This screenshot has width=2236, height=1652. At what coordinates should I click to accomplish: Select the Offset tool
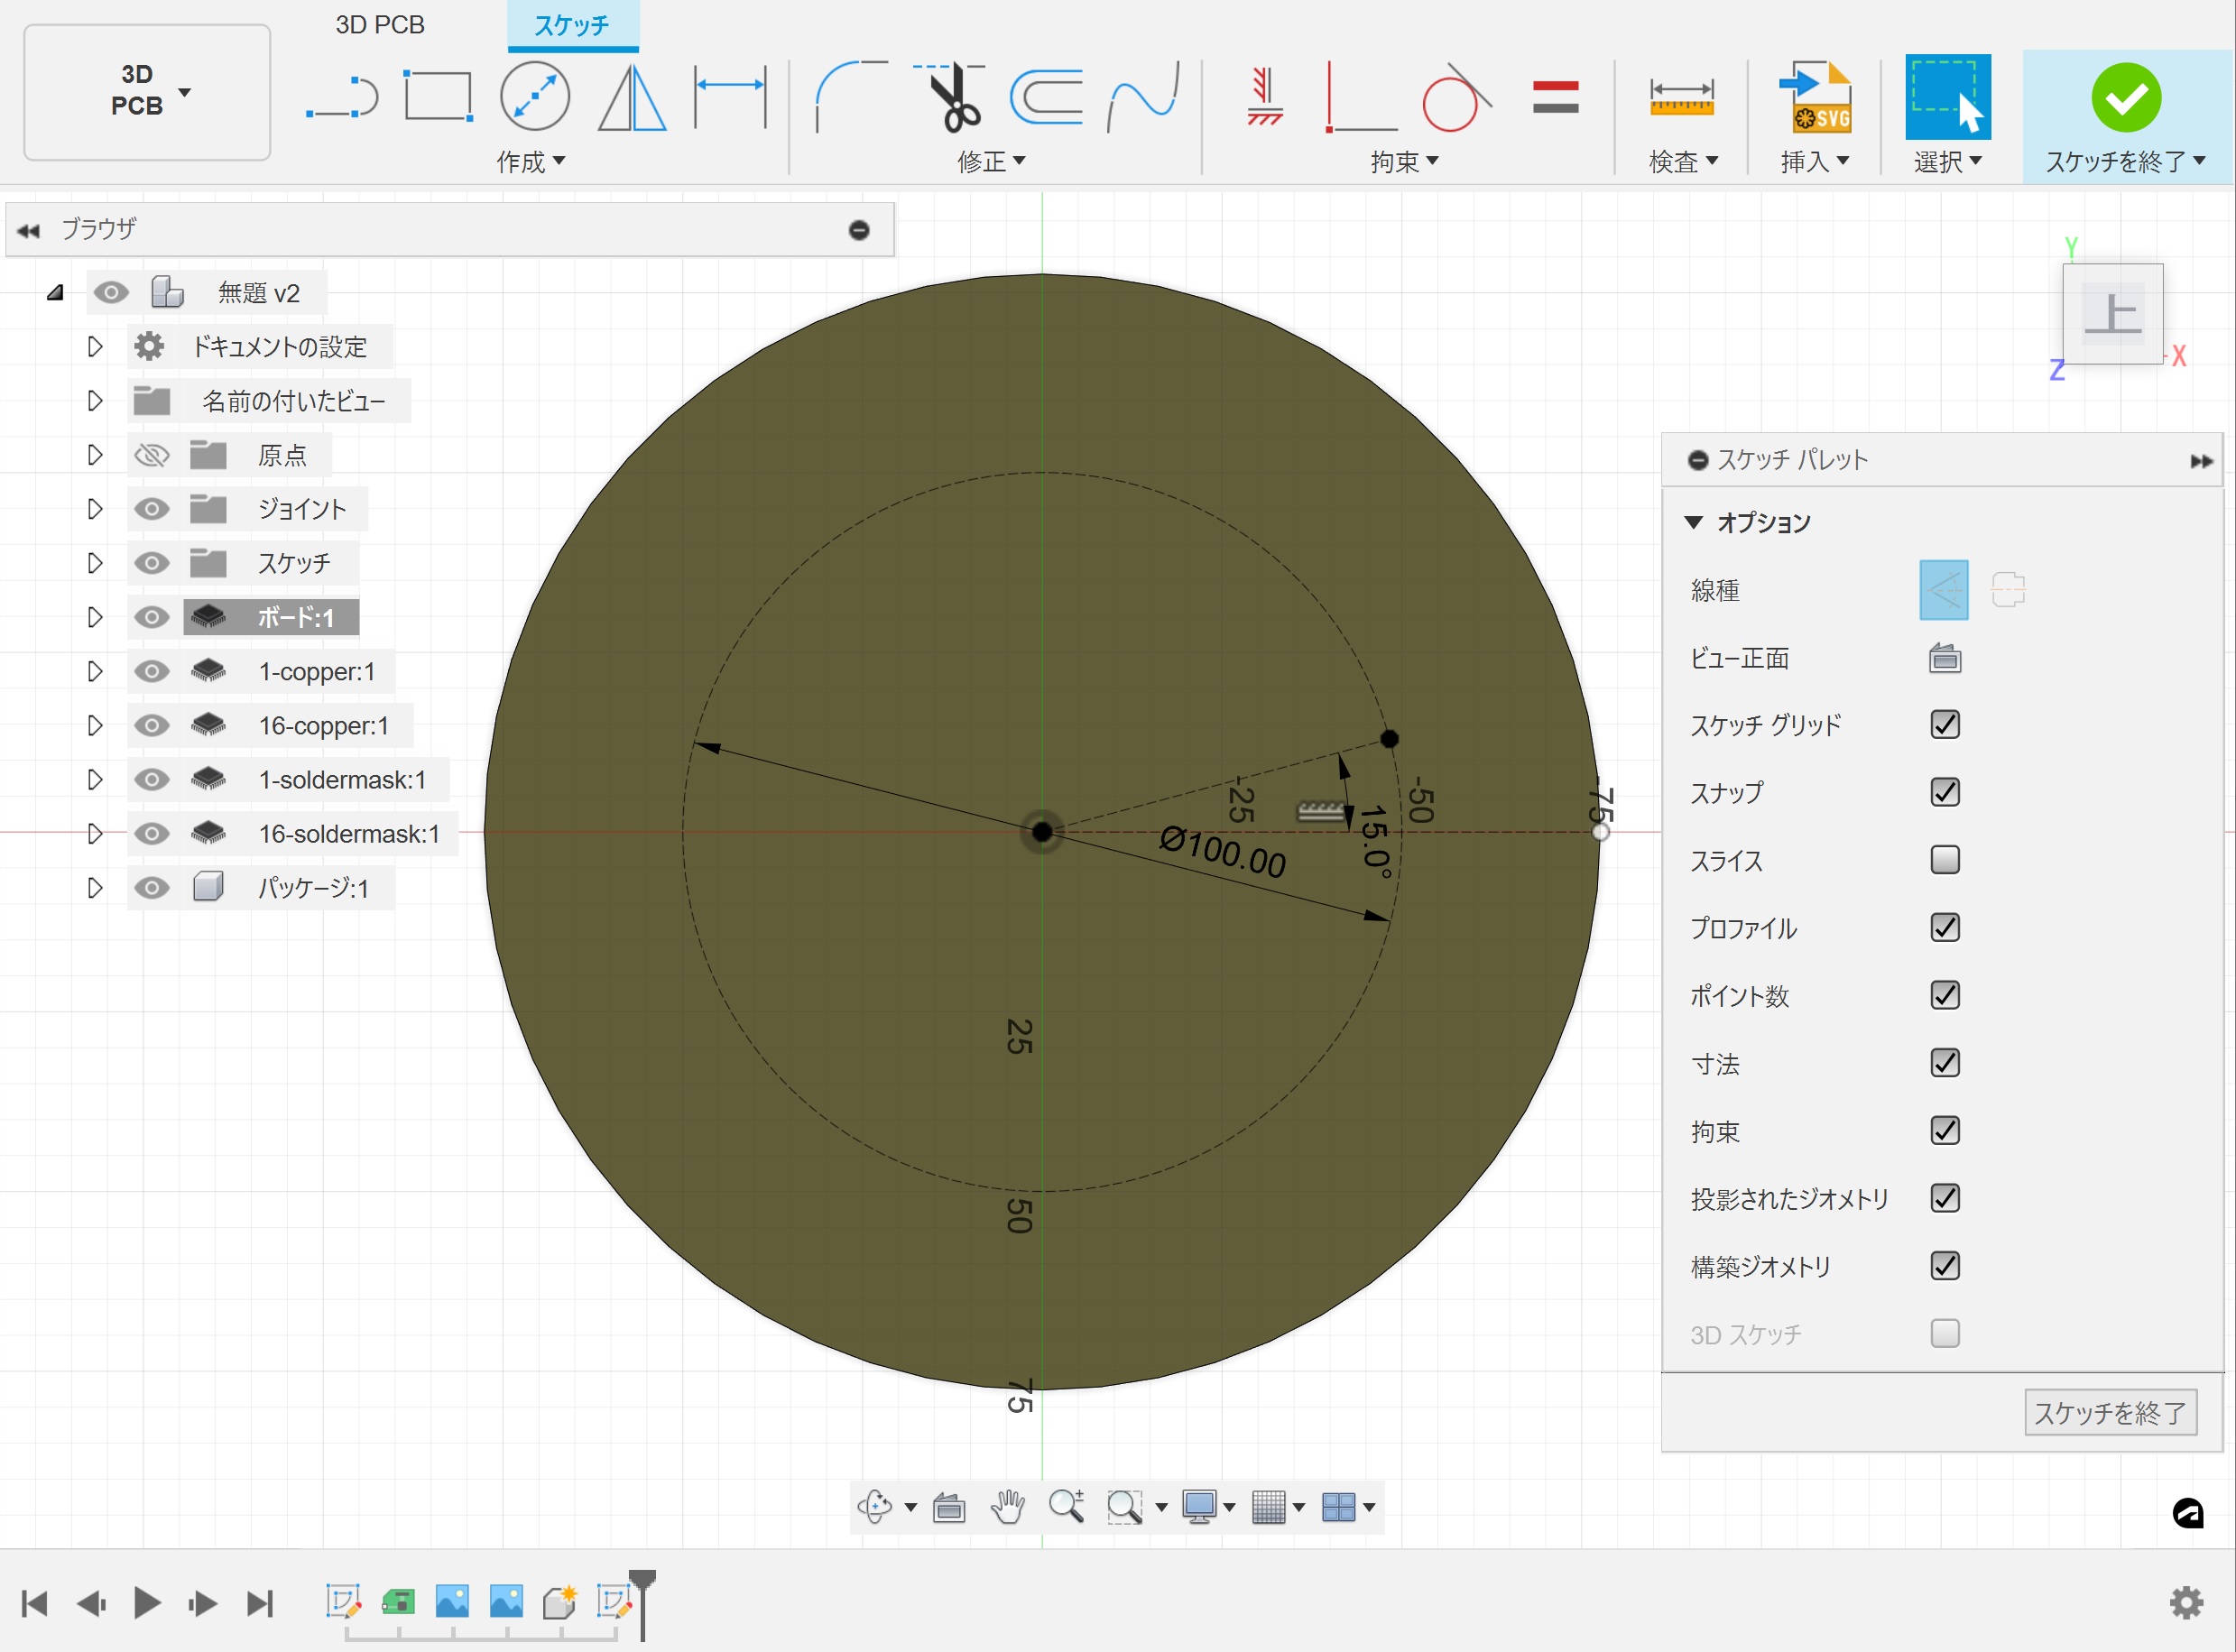click(x=1047, y=97)
